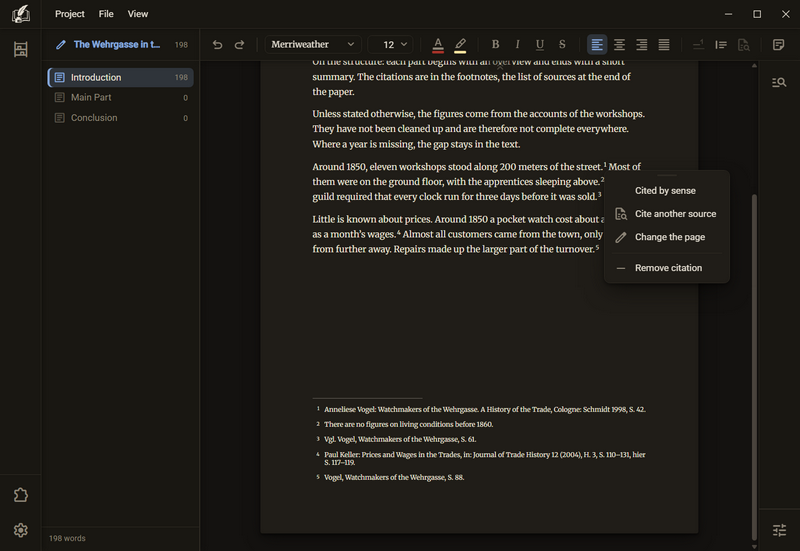The width and height of the screenshot is (800, 551).
Task: Click footnote 5 'Vogel' S. 88
Action: click(x=394, y=478)
